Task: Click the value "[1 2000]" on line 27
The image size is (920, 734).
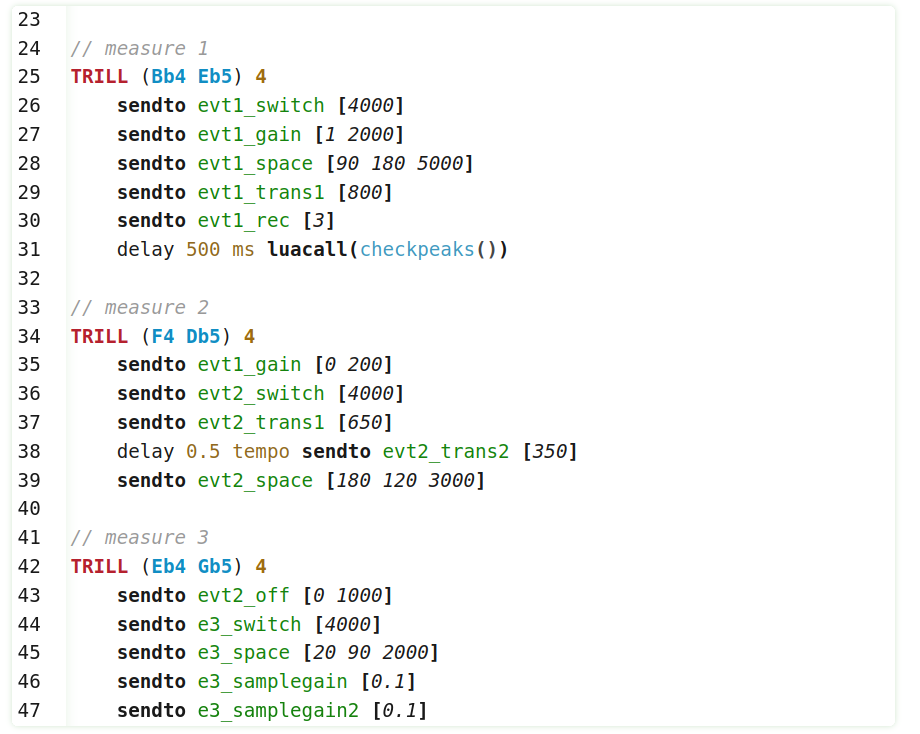Action: (359, 134)
